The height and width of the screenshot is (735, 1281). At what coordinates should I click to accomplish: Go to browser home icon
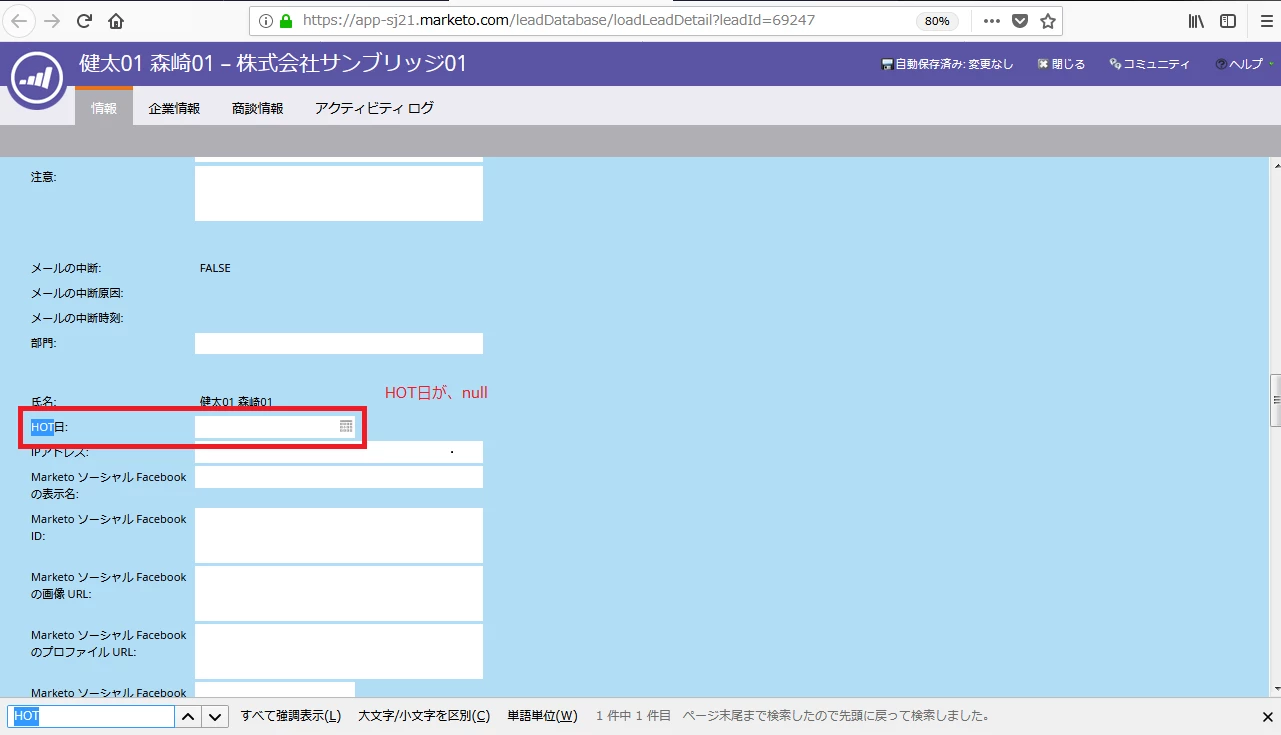tap(116, 21)
